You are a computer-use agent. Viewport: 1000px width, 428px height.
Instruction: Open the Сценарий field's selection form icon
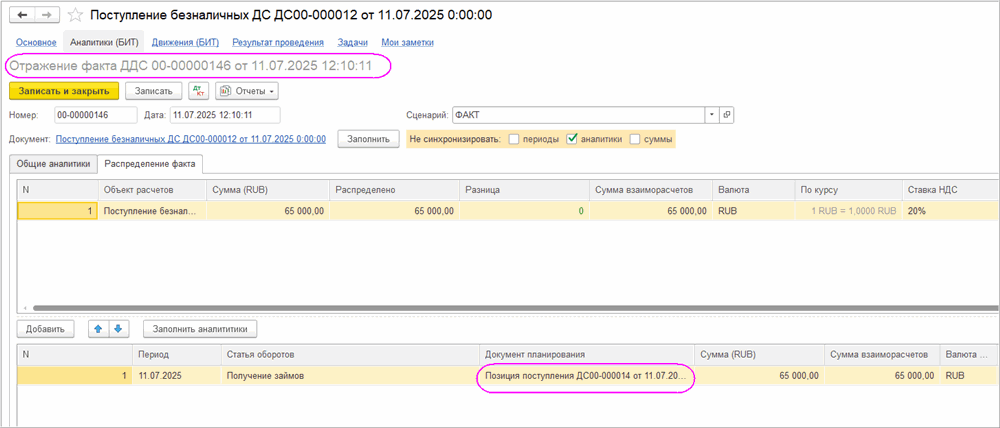tap(727, 115)
